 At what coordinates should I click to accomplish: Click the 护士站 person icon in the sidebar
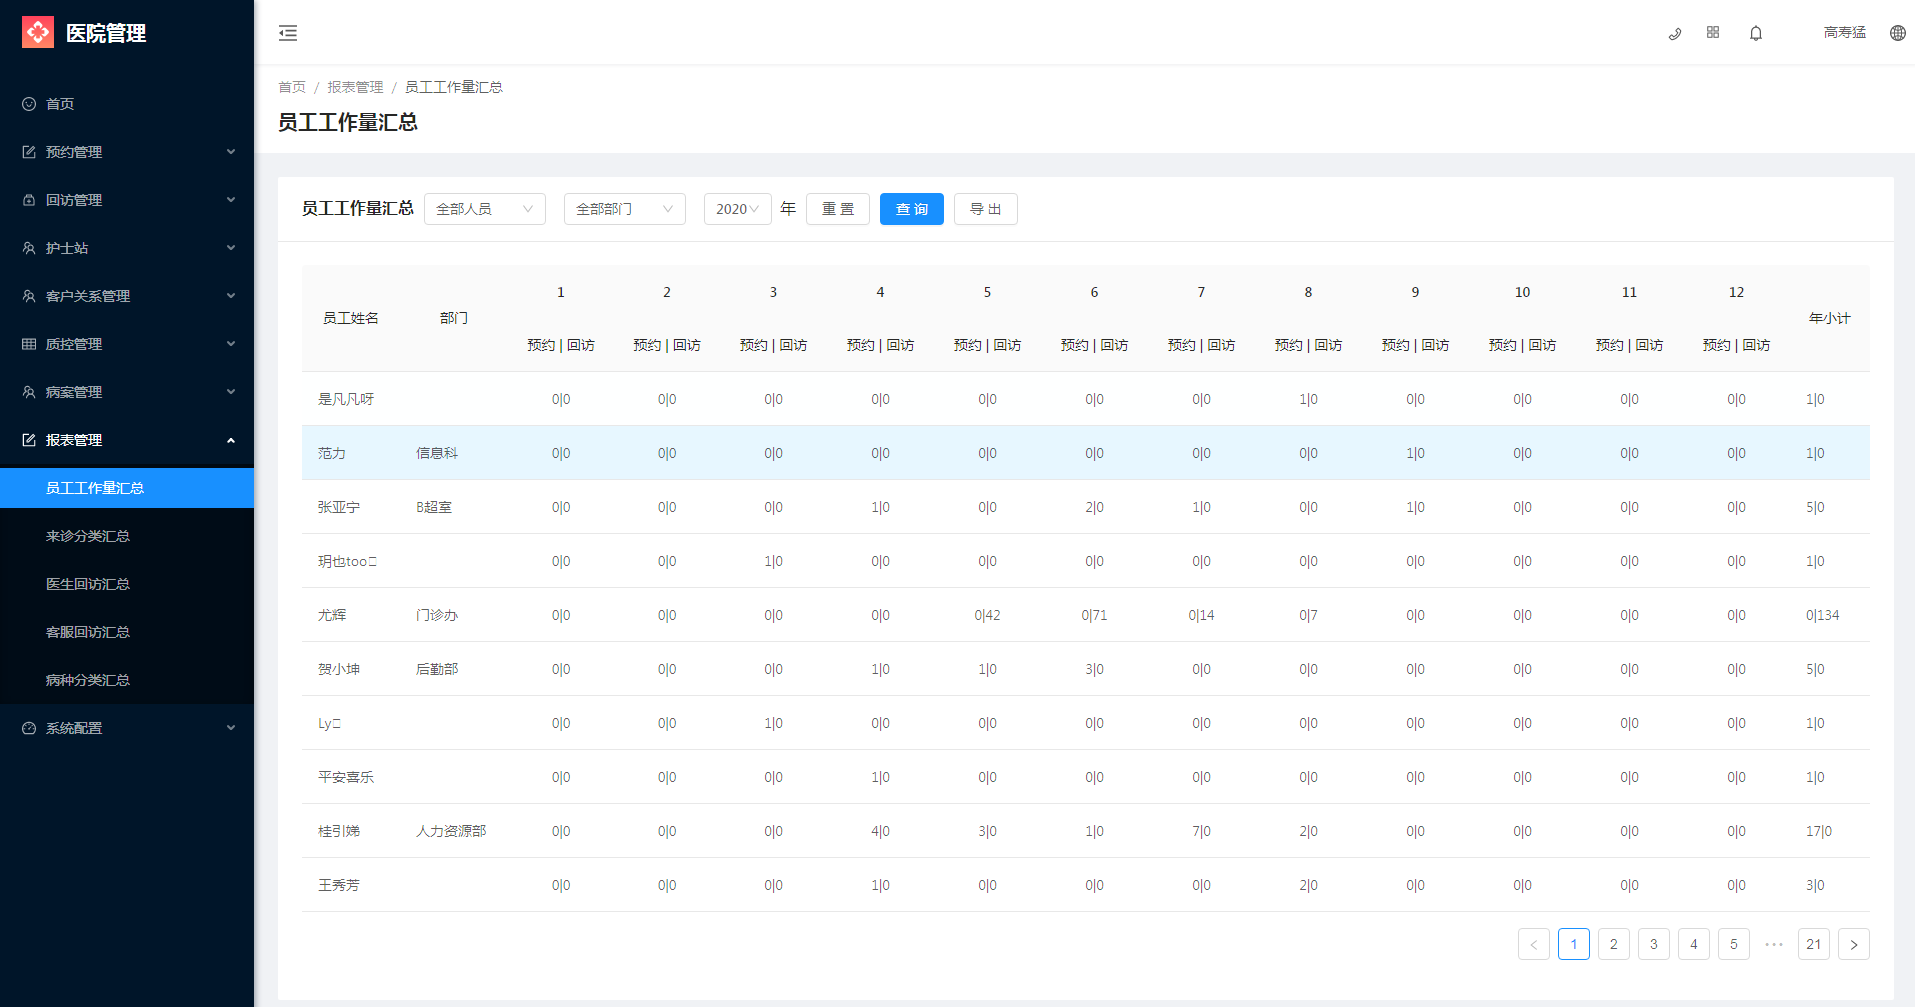tap(29, 248)
